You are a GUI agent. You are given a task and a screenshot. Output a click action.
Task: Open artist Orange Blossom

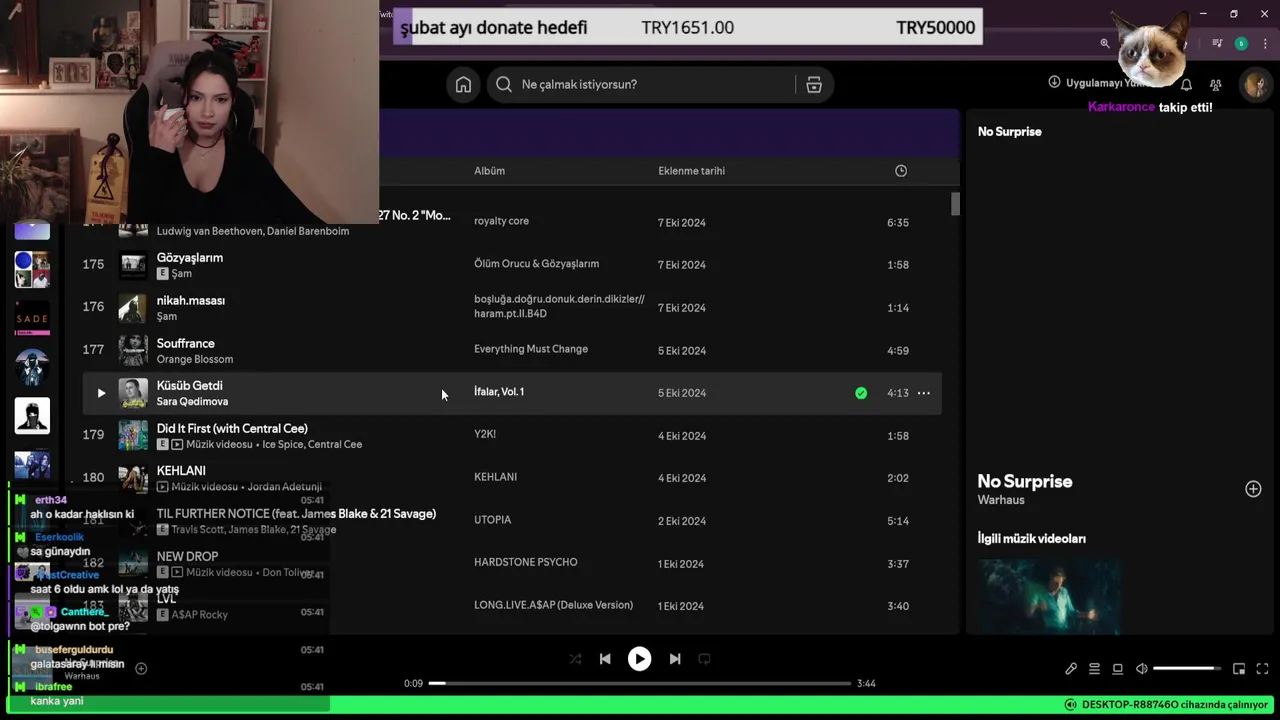tap(195, 359)
